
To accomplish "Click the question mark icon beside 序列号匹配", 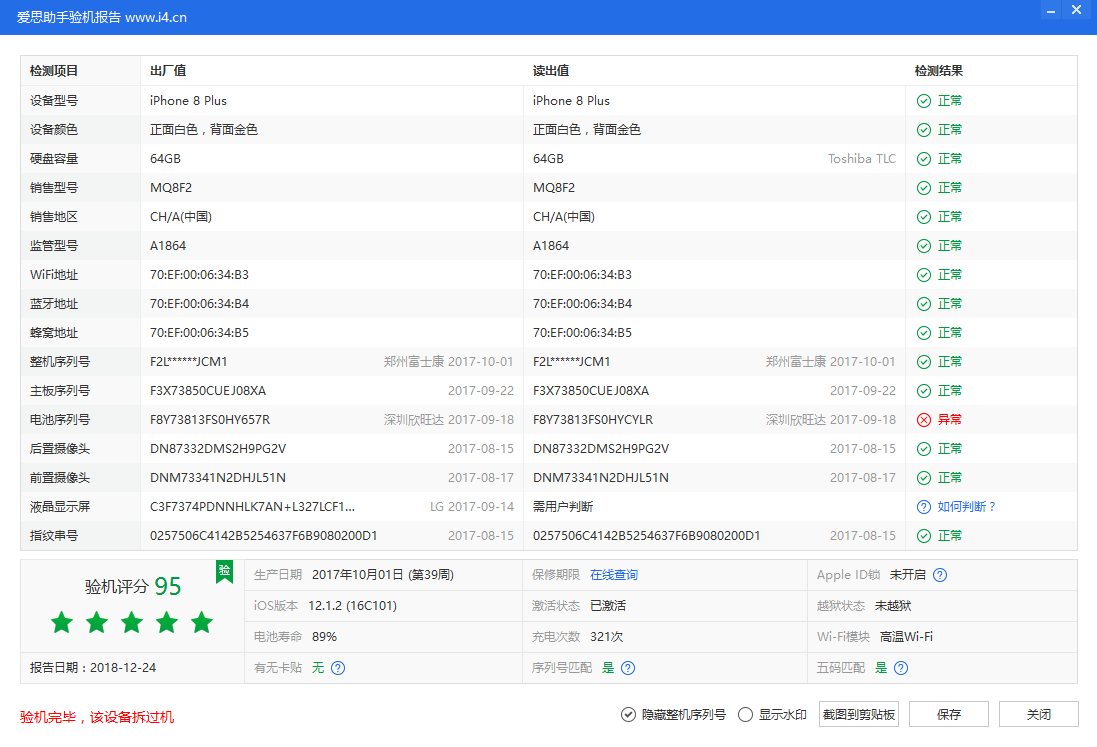I will tap(626, 667).
